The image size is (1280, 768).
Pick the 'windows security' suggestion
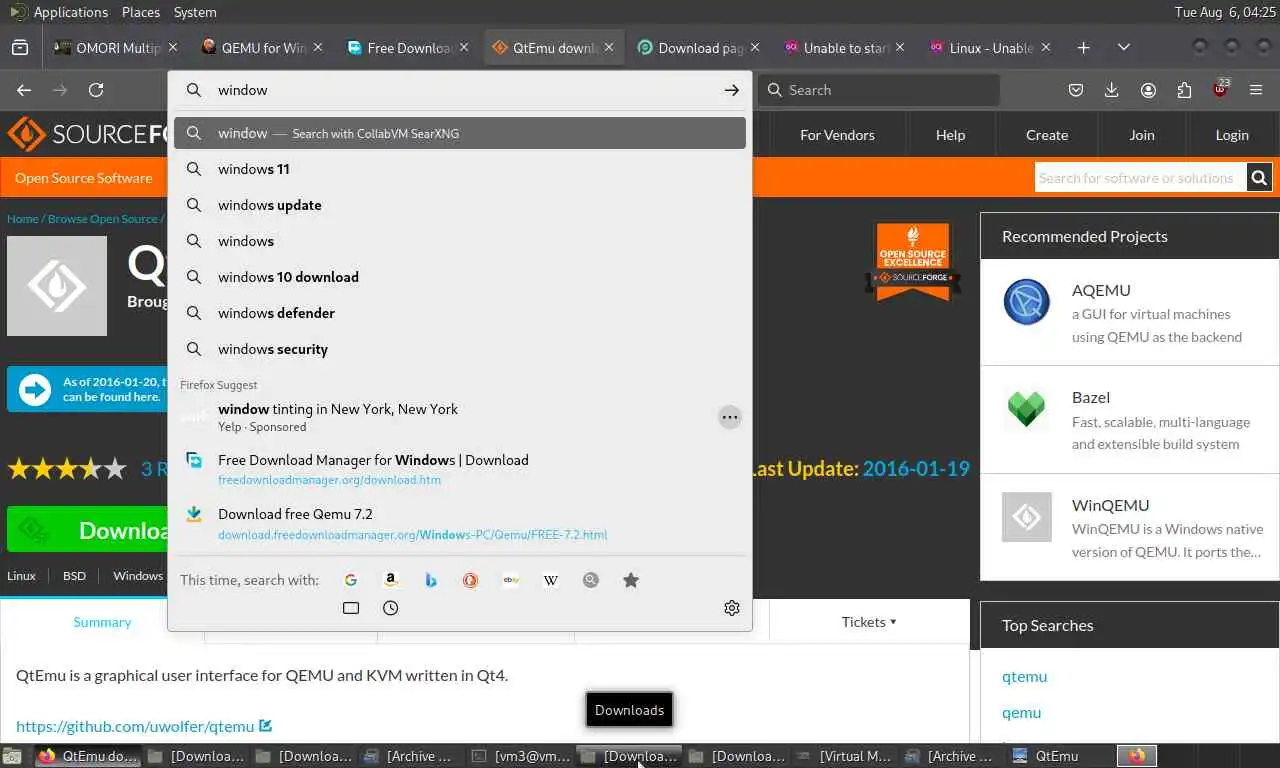460,349
